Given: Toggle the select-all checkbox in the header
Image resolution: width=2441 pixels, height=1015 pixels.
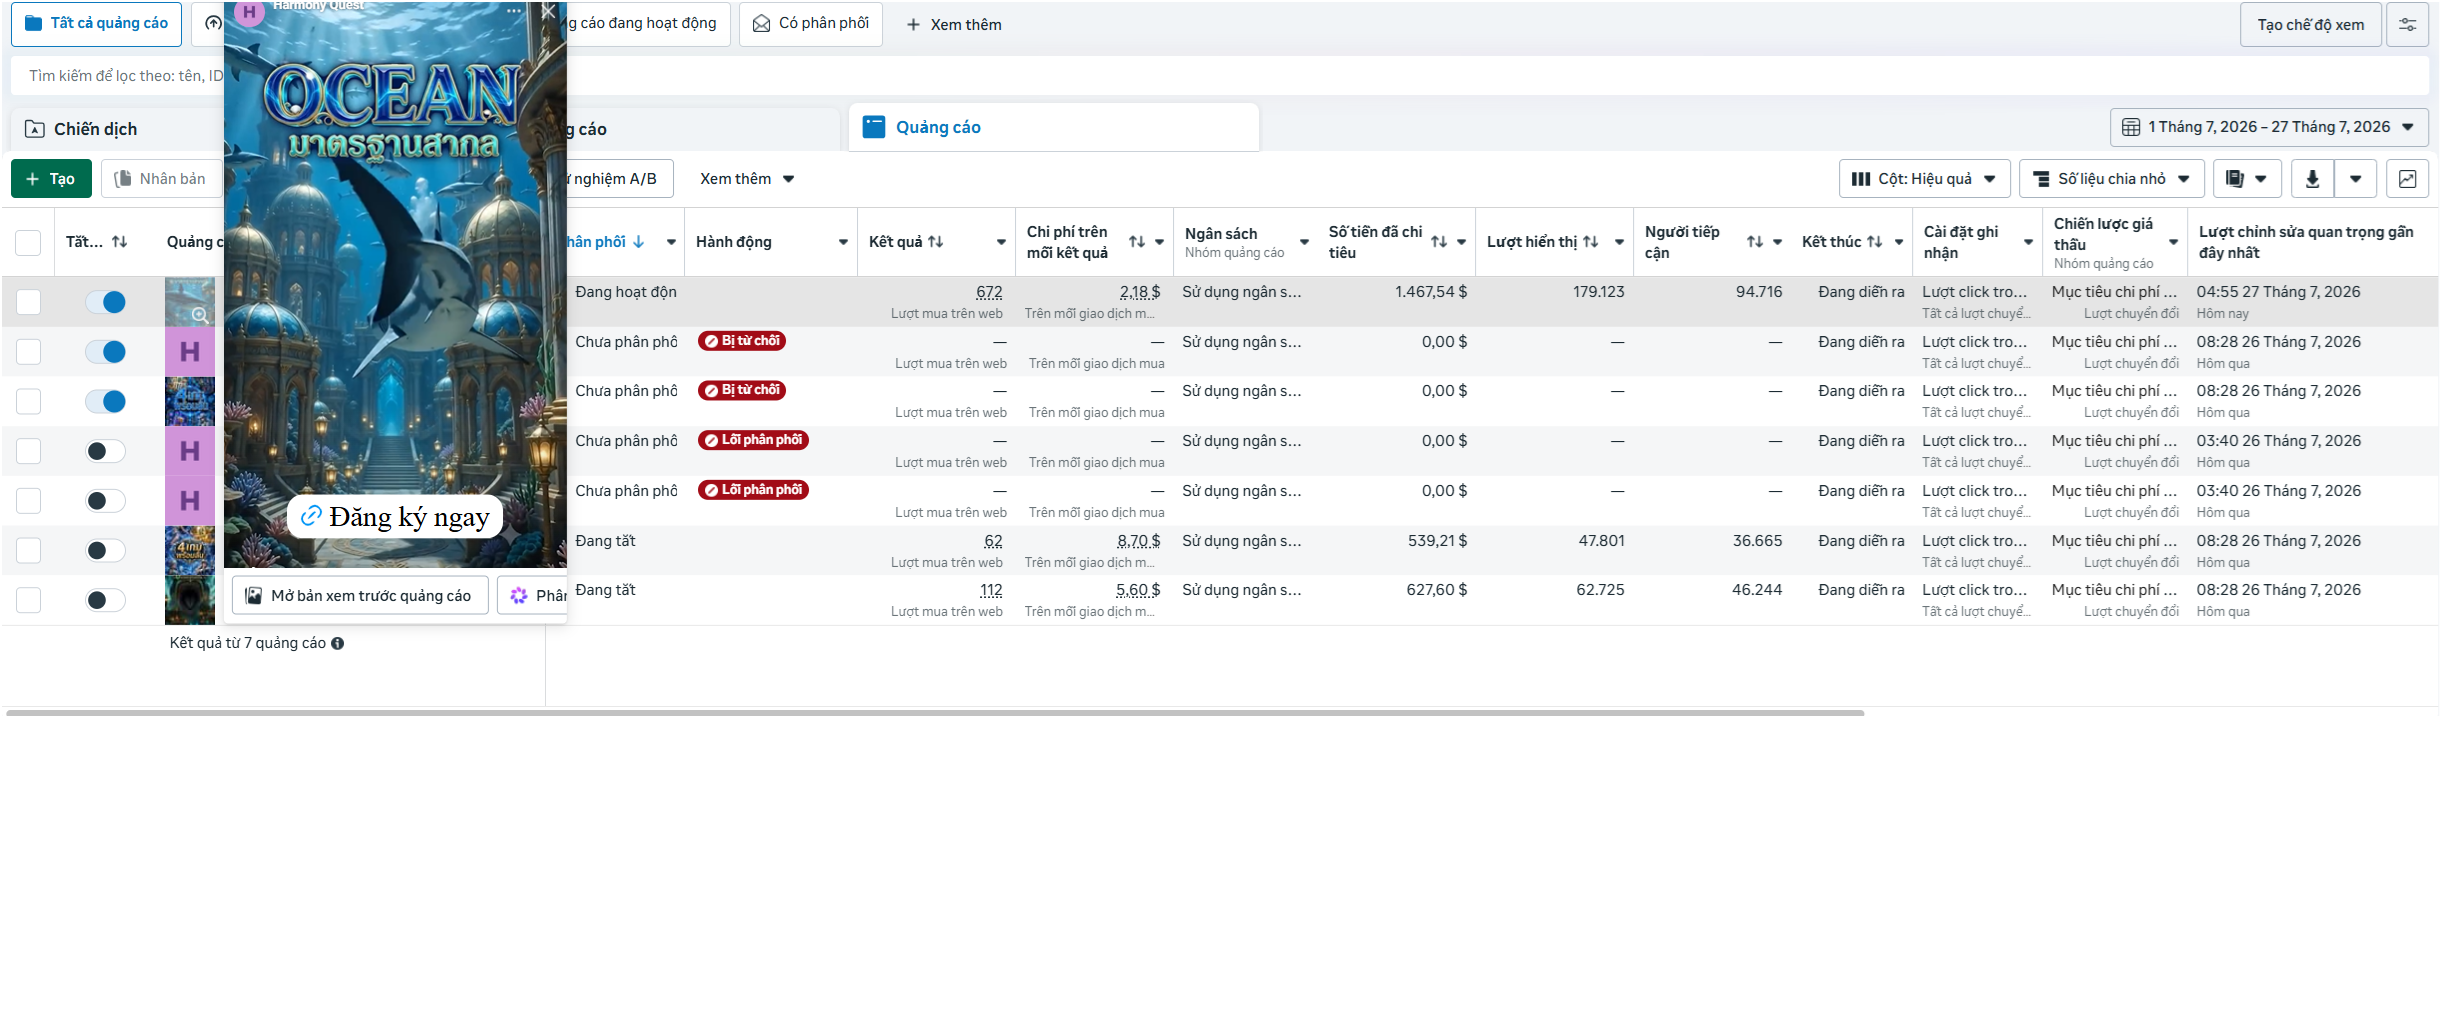Looking at the screenshot, I should (x=28, y=242).
